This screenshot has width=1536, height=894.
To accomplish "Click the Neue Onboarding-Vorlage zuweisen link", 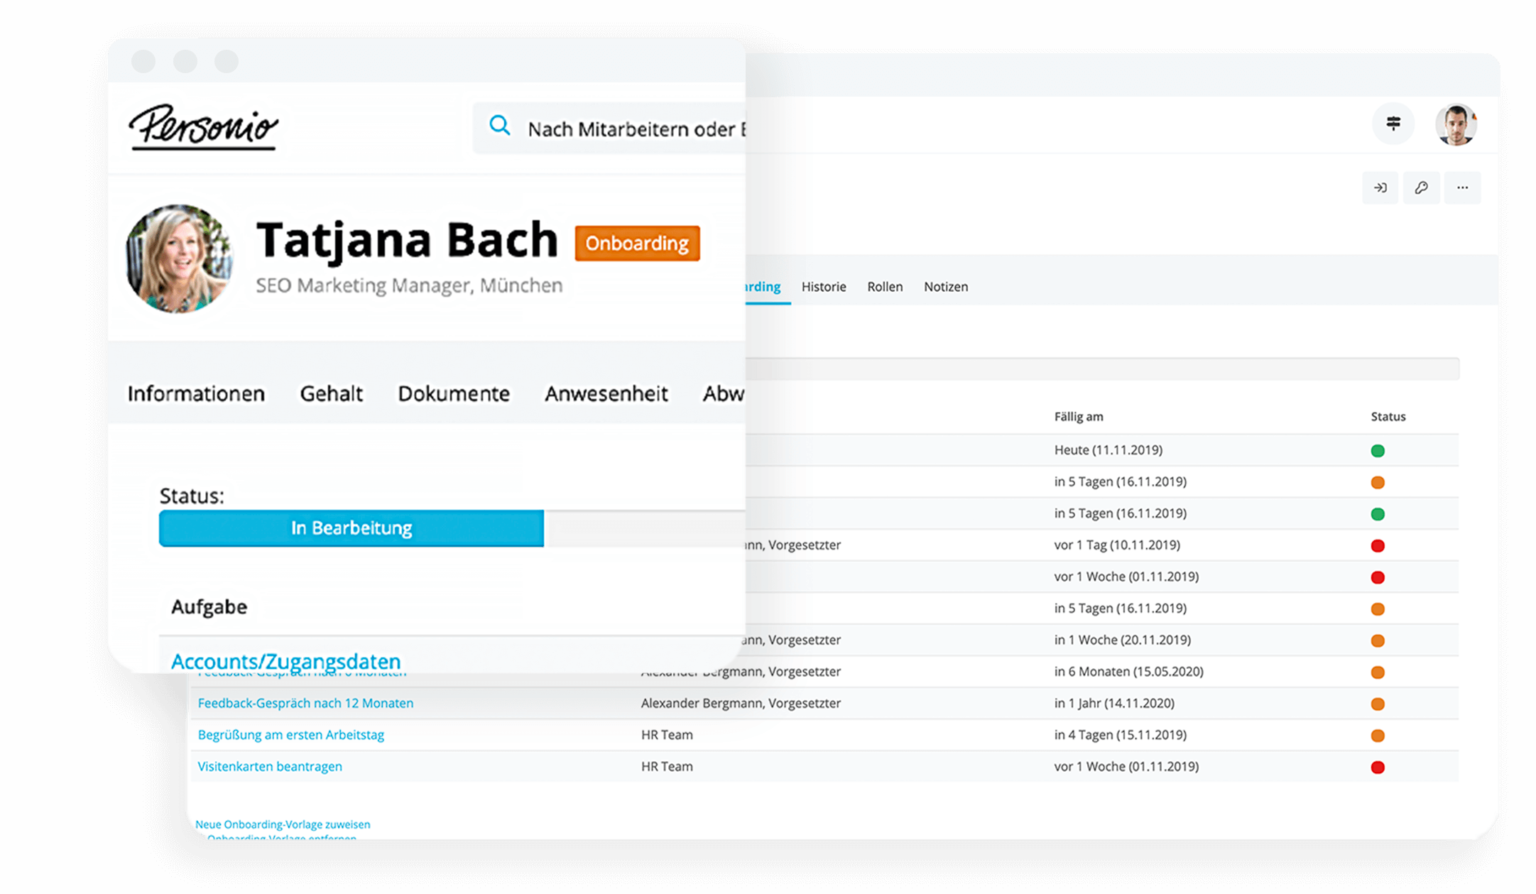I will tap(283, 824).
